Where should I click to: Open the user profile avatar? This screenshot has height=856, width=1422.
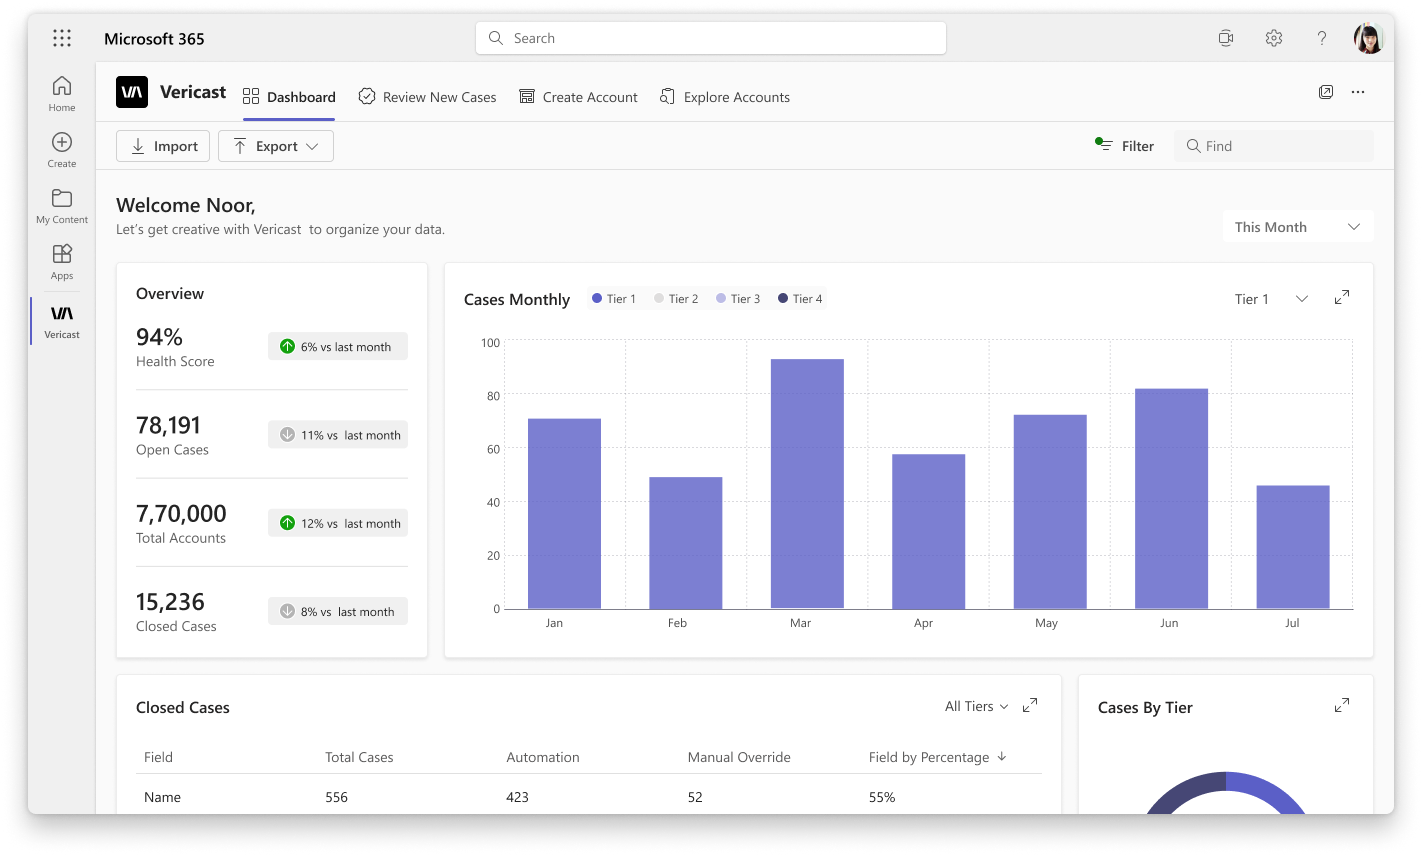[1369, 38]
